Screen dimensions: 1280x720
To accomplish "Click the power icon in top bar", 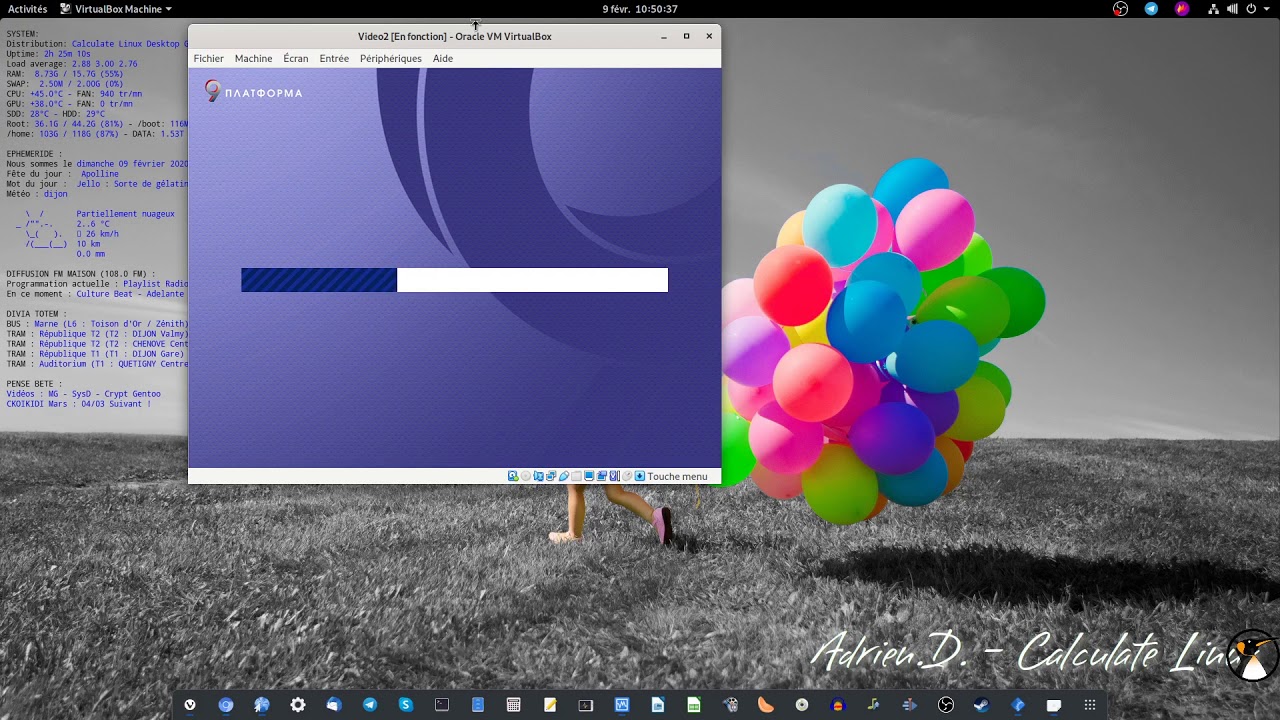I will coord(1250,9).
